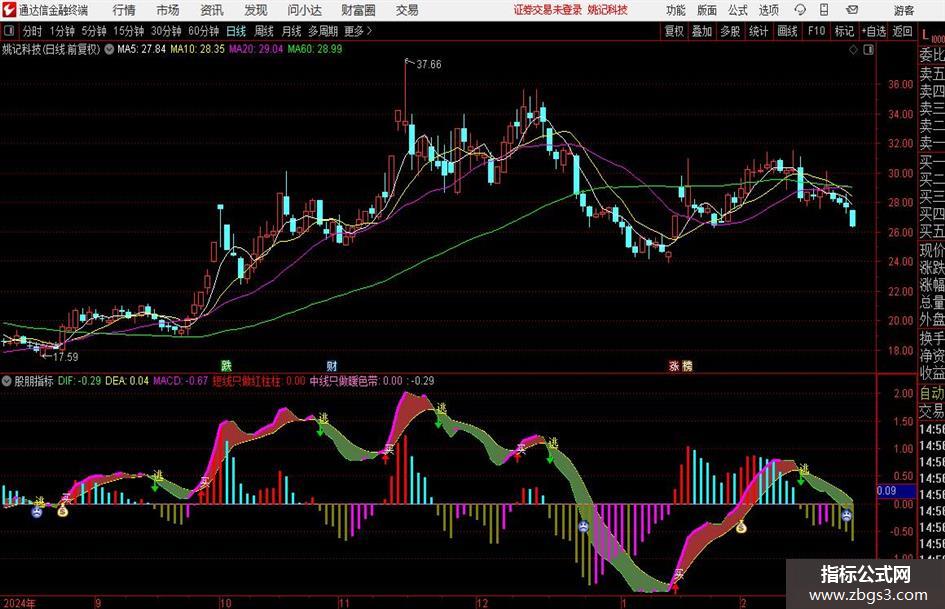
Task: Click the 财 marker below the price chart
Action: [x=331, y=365]
